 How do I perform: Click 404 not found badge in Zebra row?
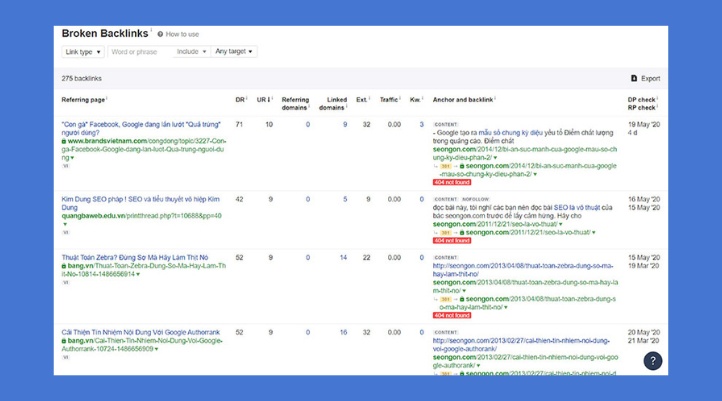(x=452, y=315)
